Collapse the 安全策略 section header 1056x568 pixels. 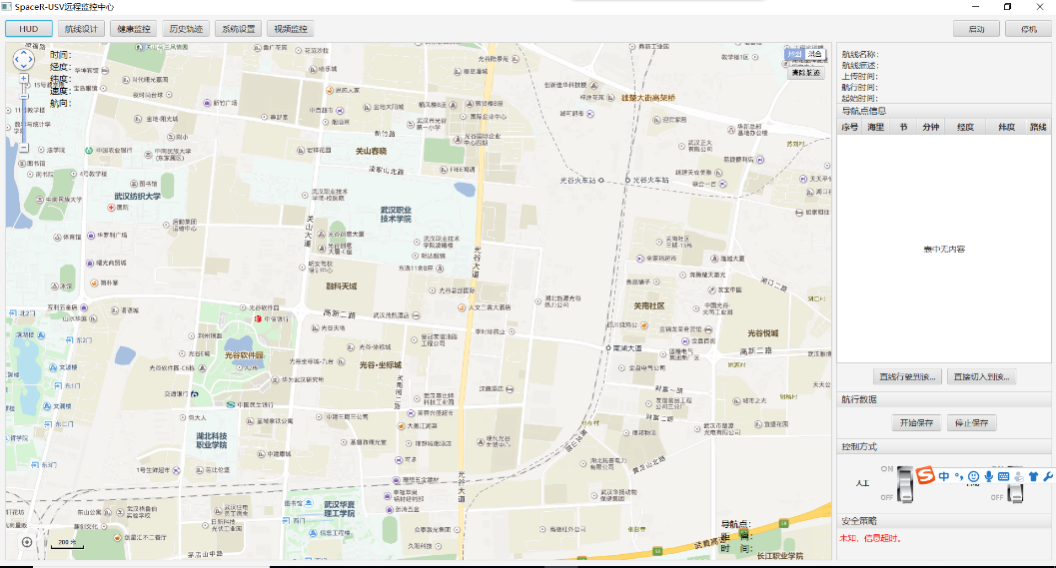pyautogui.click(x=946, y=521)
